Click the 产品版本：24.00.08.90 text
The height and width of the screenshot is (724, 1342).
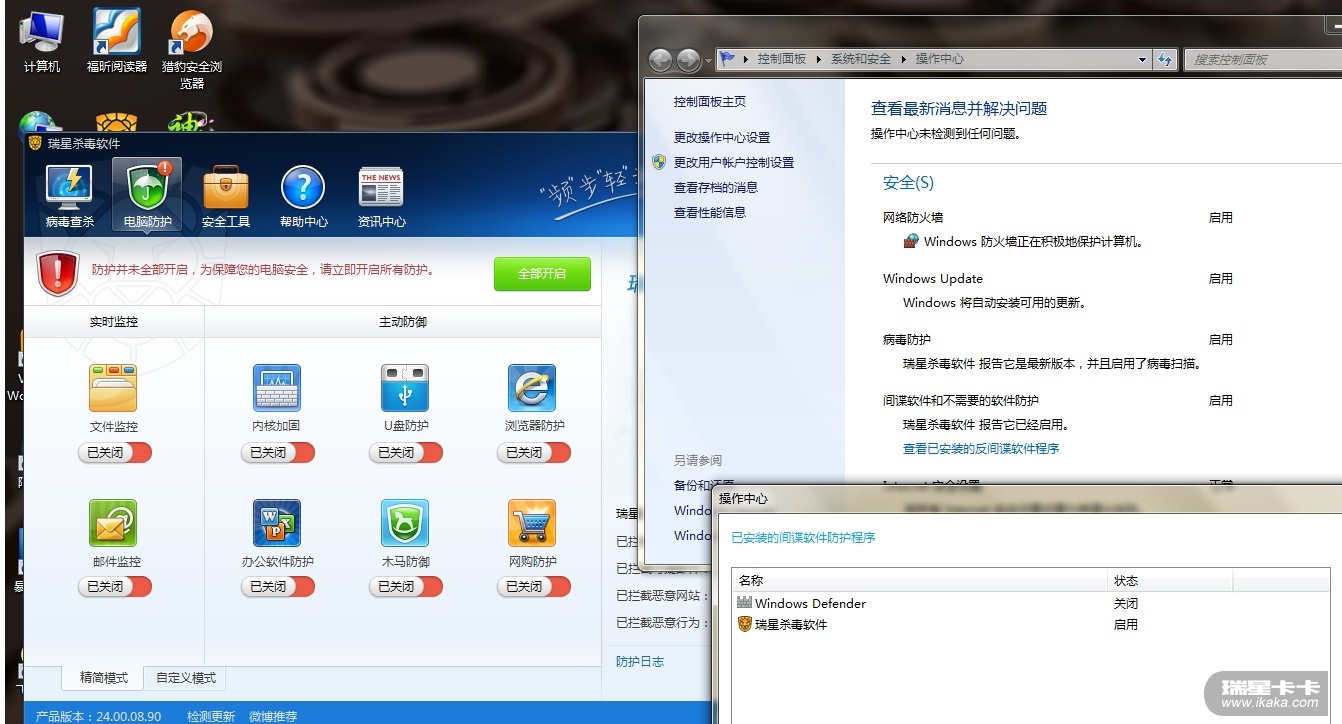point(98,716)
